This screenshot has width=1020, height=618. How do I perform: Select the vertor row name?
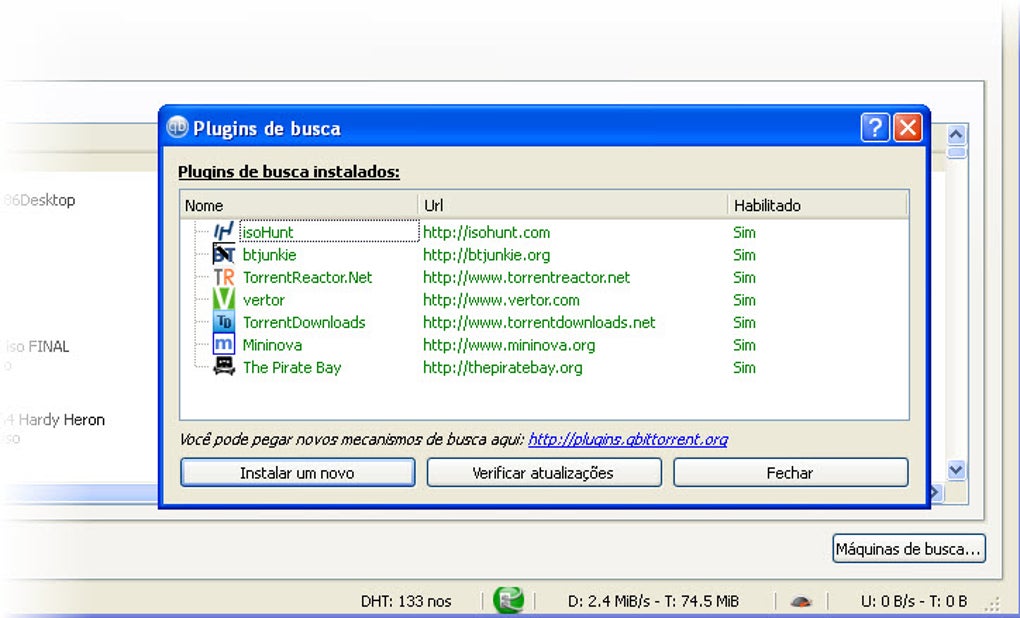click(x=263, y=300)
